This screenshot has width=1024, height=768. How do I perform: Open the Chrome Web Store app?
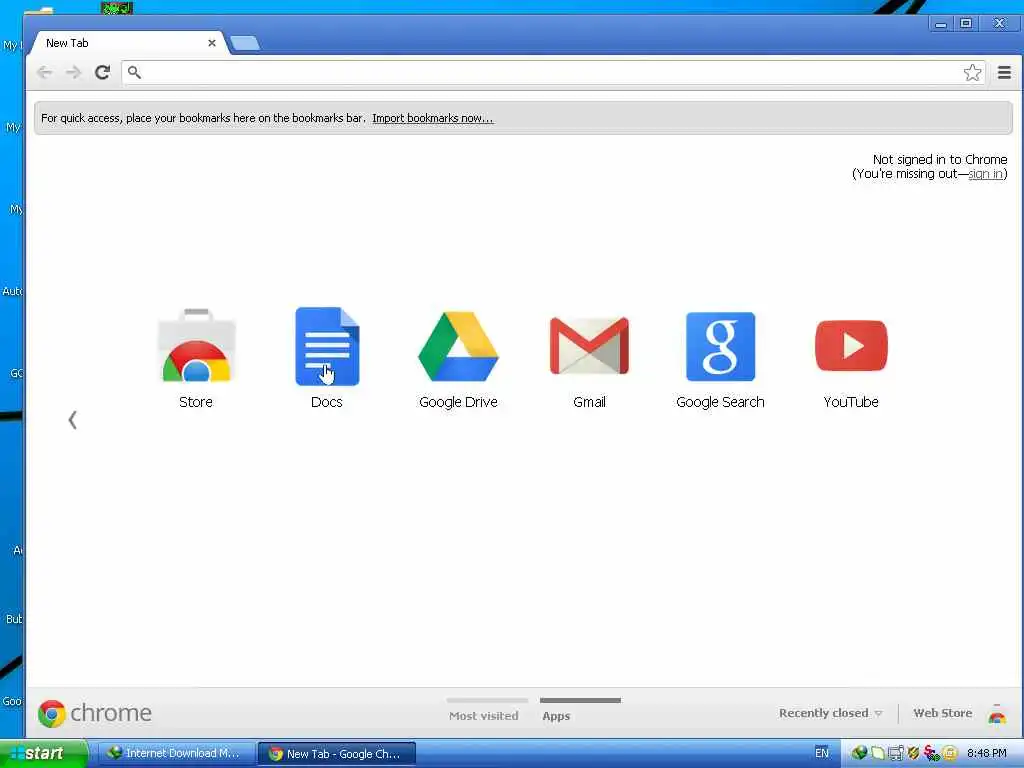point(196,358)
